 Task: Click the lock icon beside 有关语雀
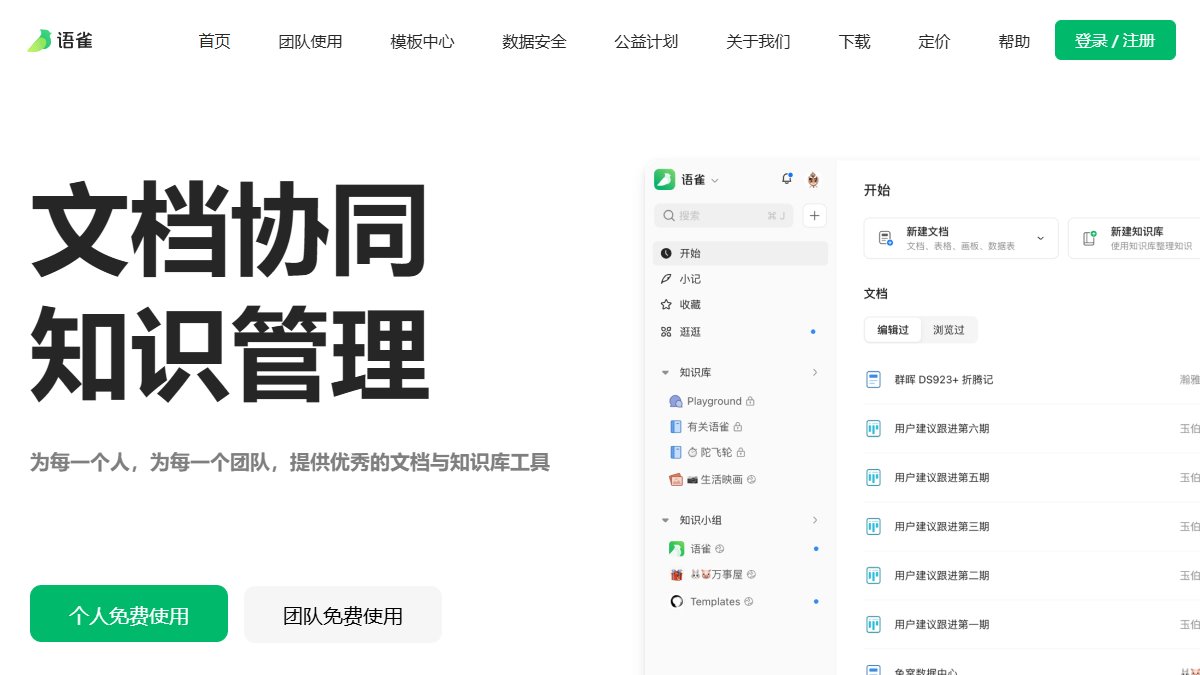coord(738,427)
